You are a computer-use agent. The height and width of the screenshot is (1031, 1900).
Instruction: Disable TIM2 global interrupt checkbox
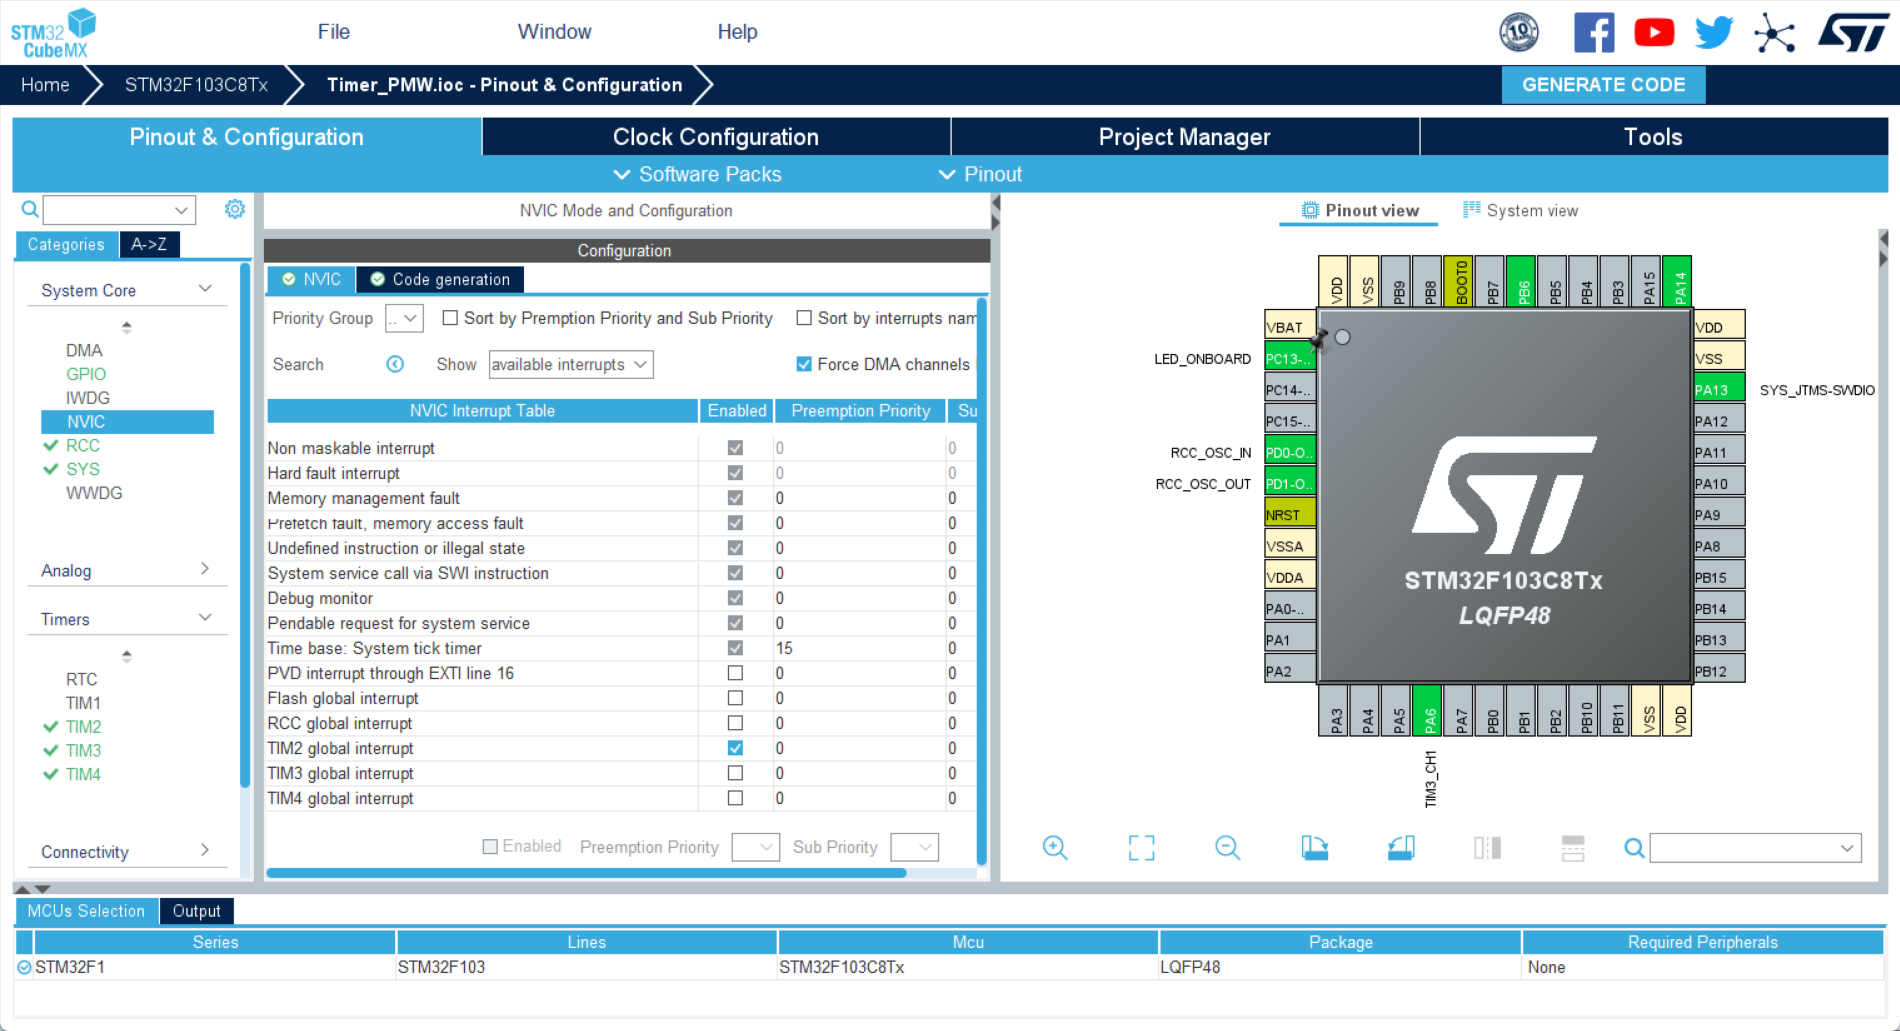[735, 748]
